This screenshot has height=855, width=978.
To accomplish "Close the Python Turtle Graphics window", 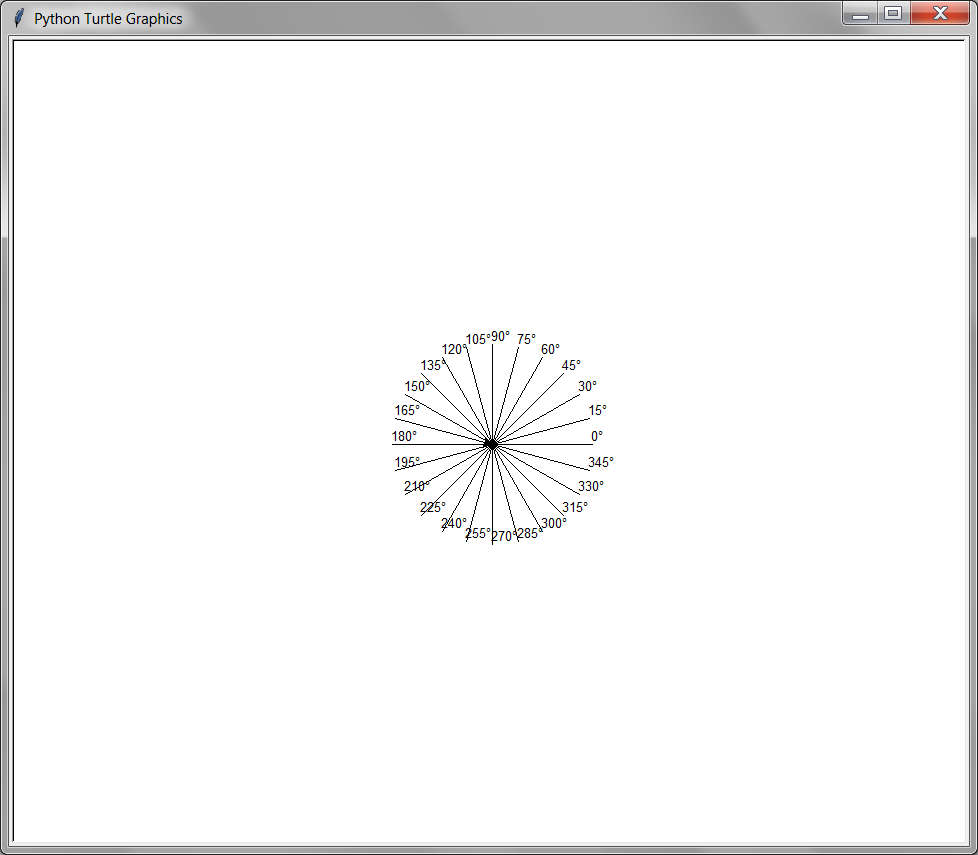I will [939, 14].
